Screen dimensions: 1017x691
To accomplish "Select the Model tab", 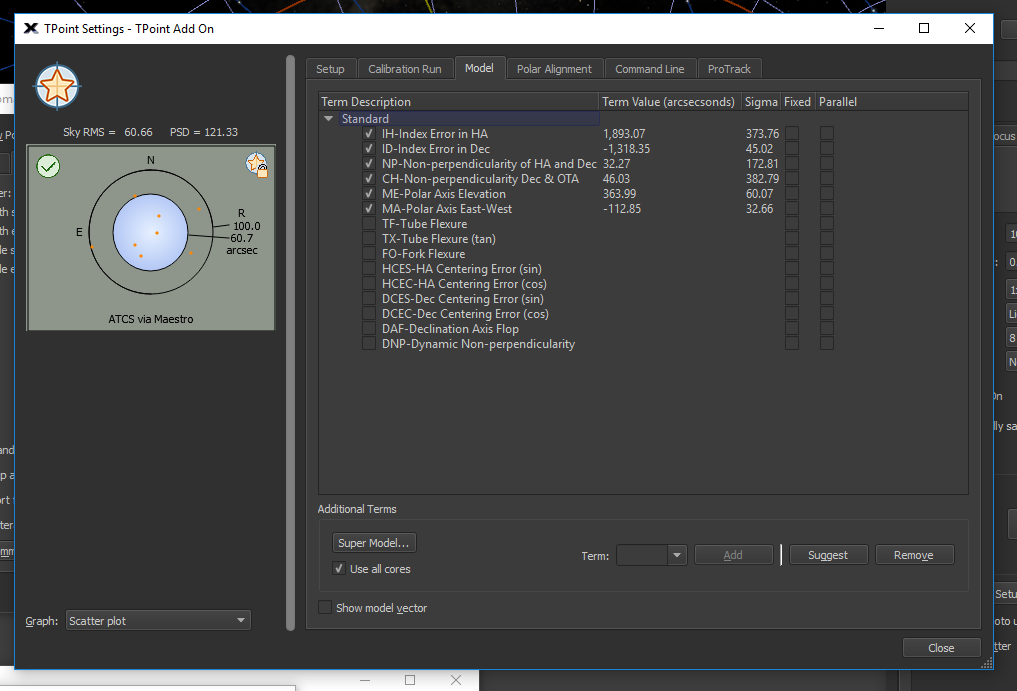I will coord(479,68).
